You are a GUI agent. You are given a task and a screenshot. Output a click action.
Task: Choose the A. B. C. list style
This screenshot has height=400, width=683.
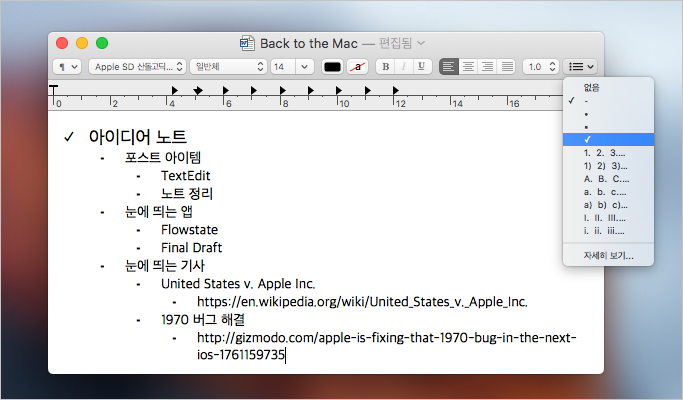coord(609,179)
